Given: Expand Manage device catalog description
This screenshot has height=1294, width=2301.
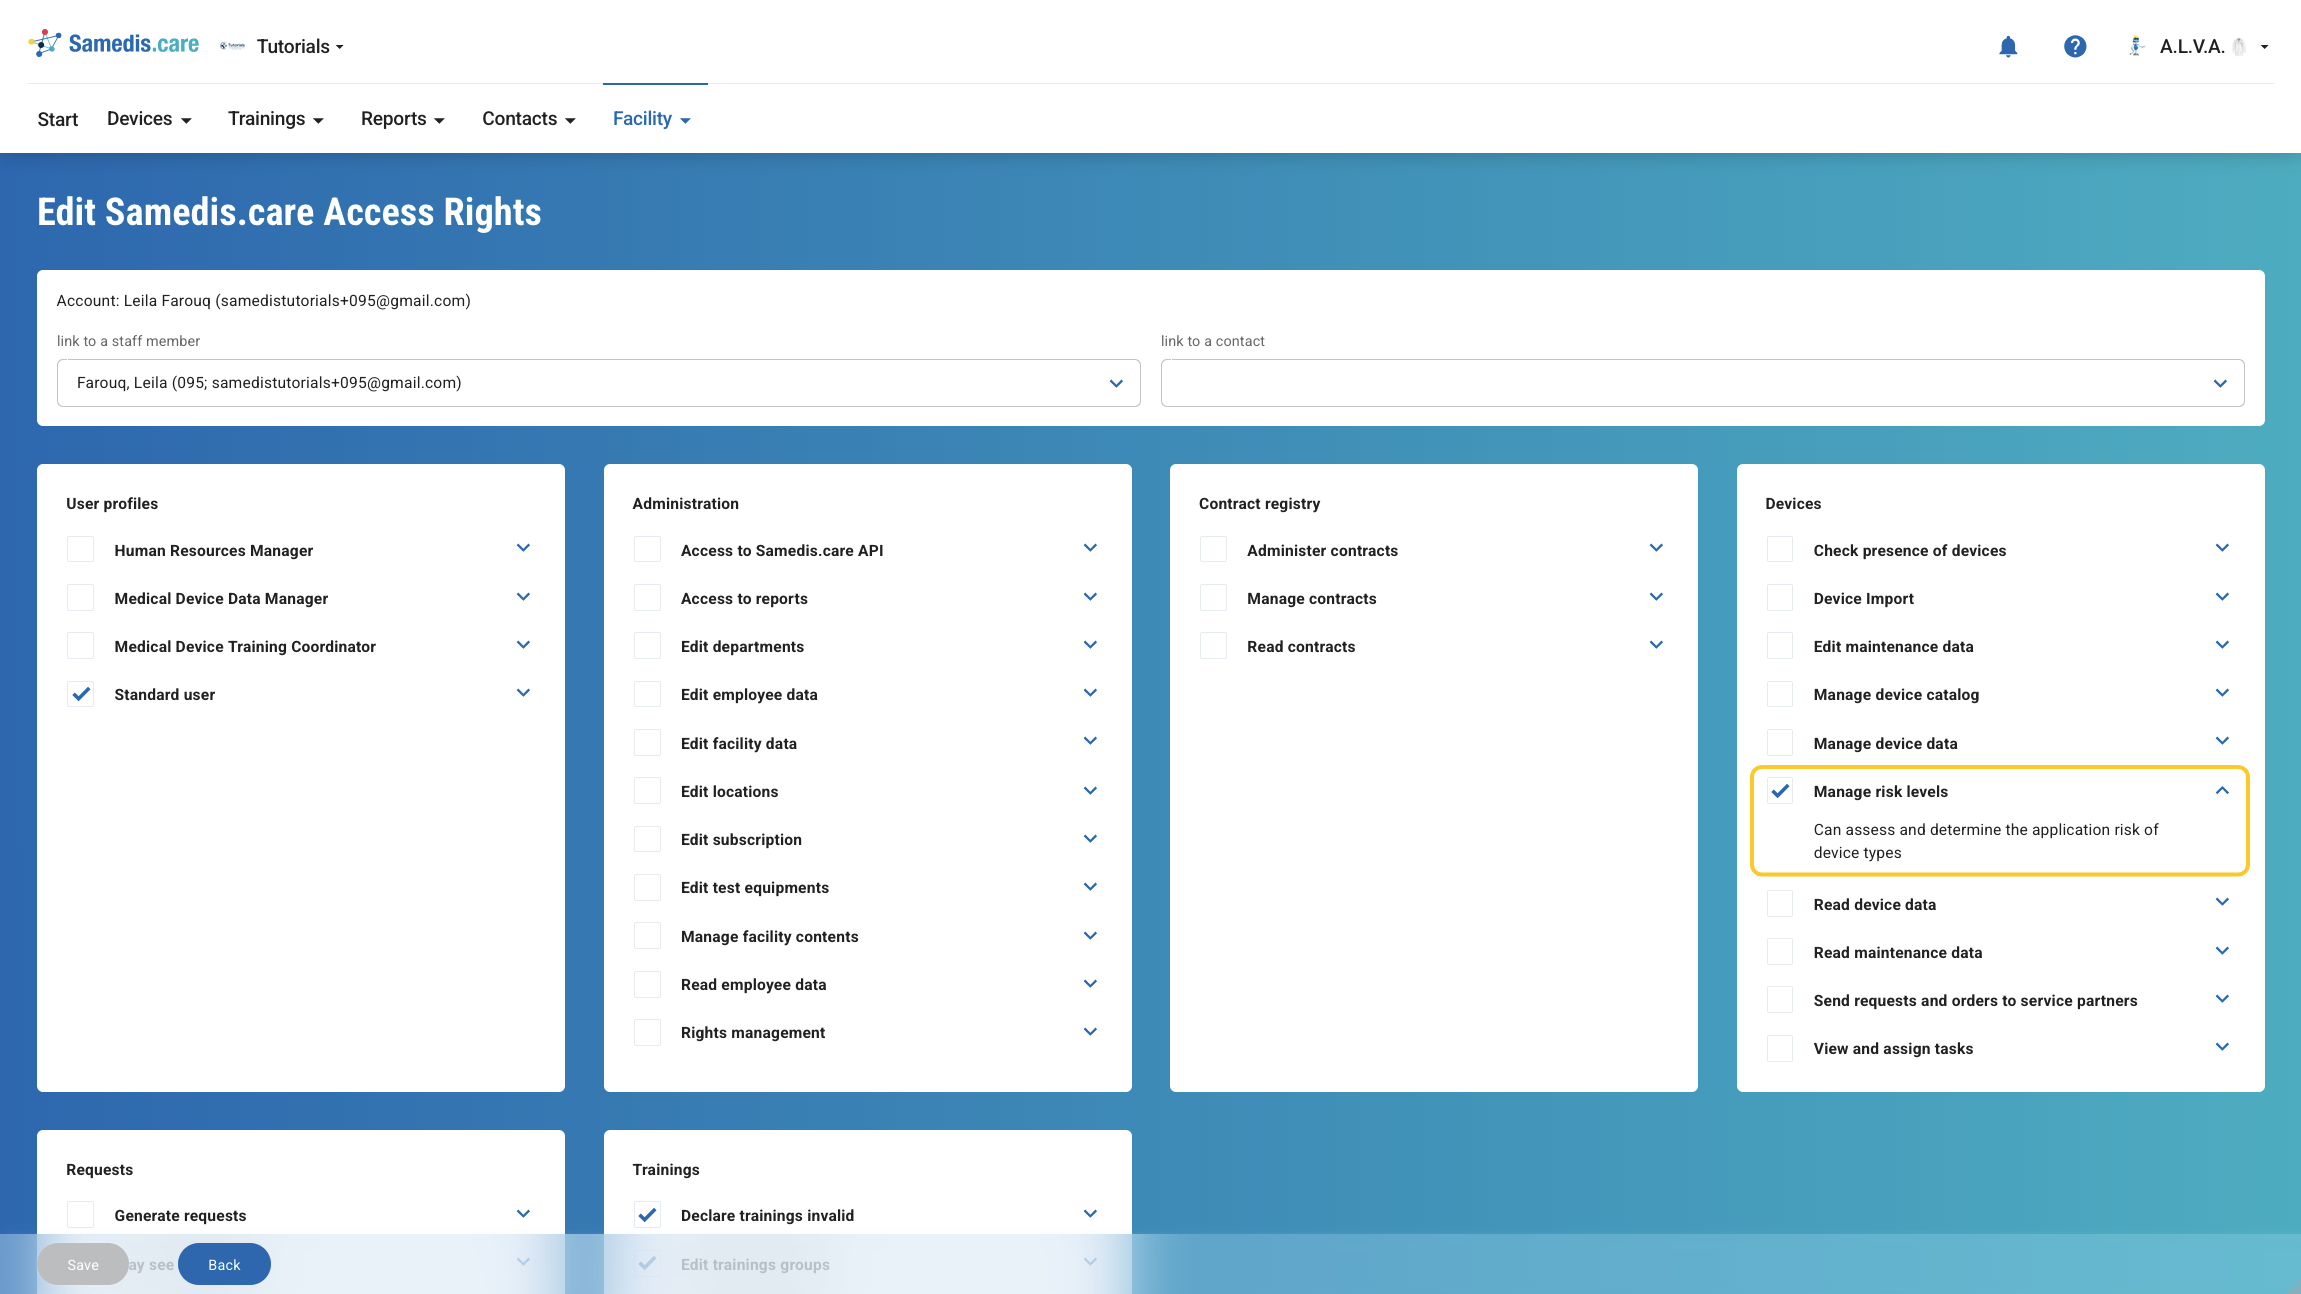Looking at the screenshot, I should click(x=2222, y=692).
